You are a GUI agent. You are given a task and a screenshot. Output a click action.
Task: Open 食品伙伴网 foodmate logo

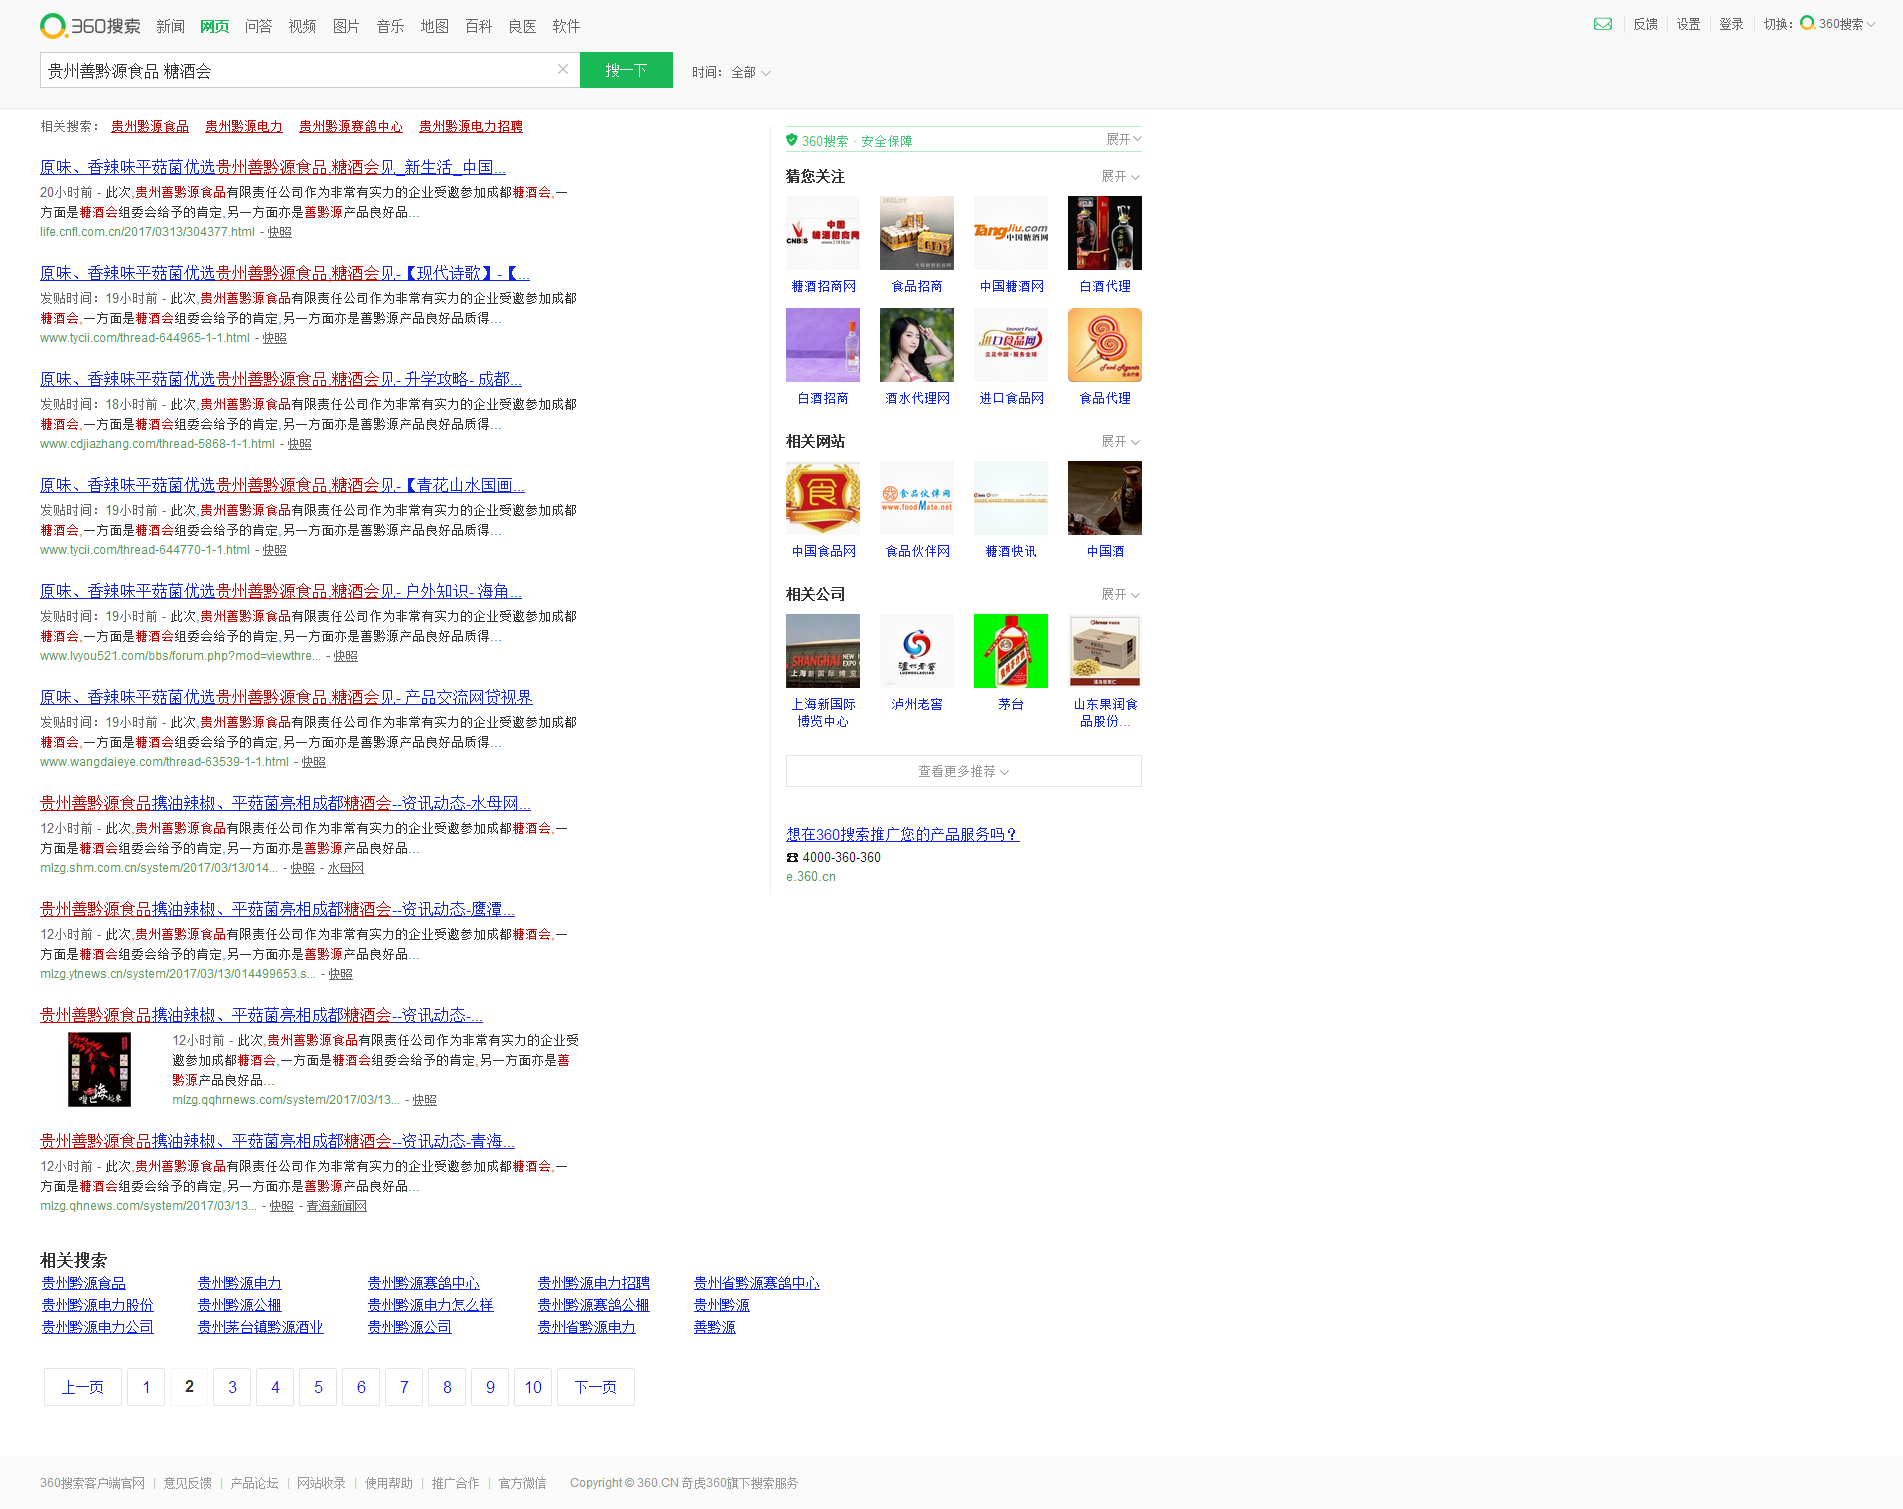point(917,498)
